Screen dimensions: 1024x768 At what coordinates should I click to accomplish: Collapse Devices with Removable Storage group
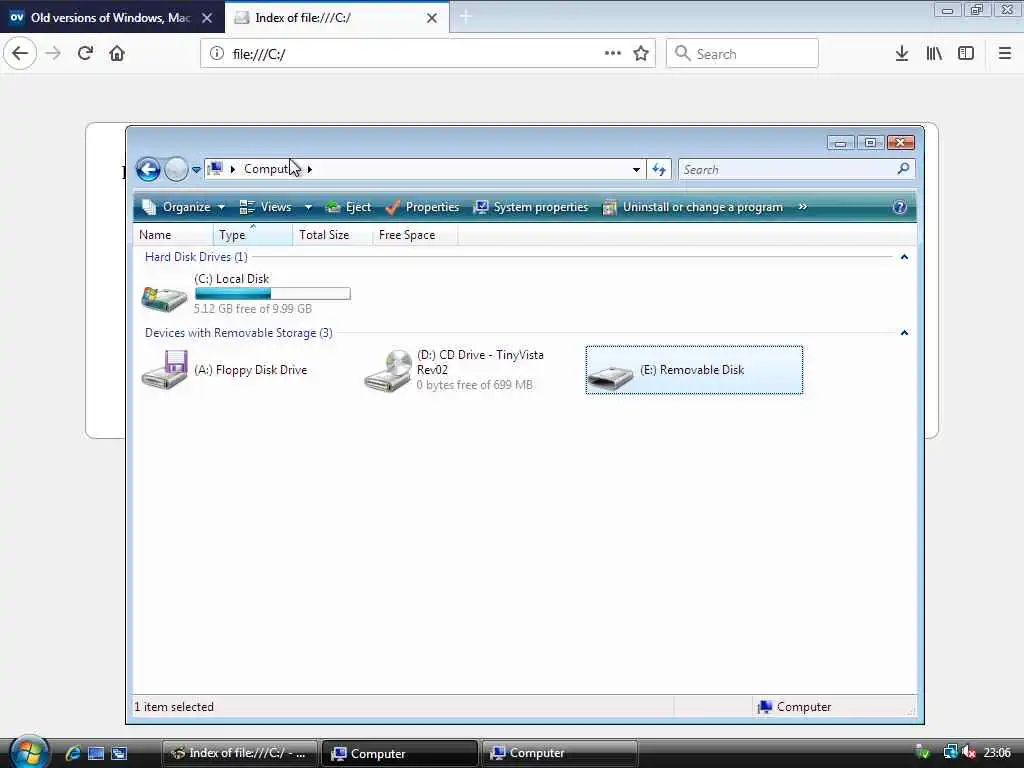click(904, 332)
